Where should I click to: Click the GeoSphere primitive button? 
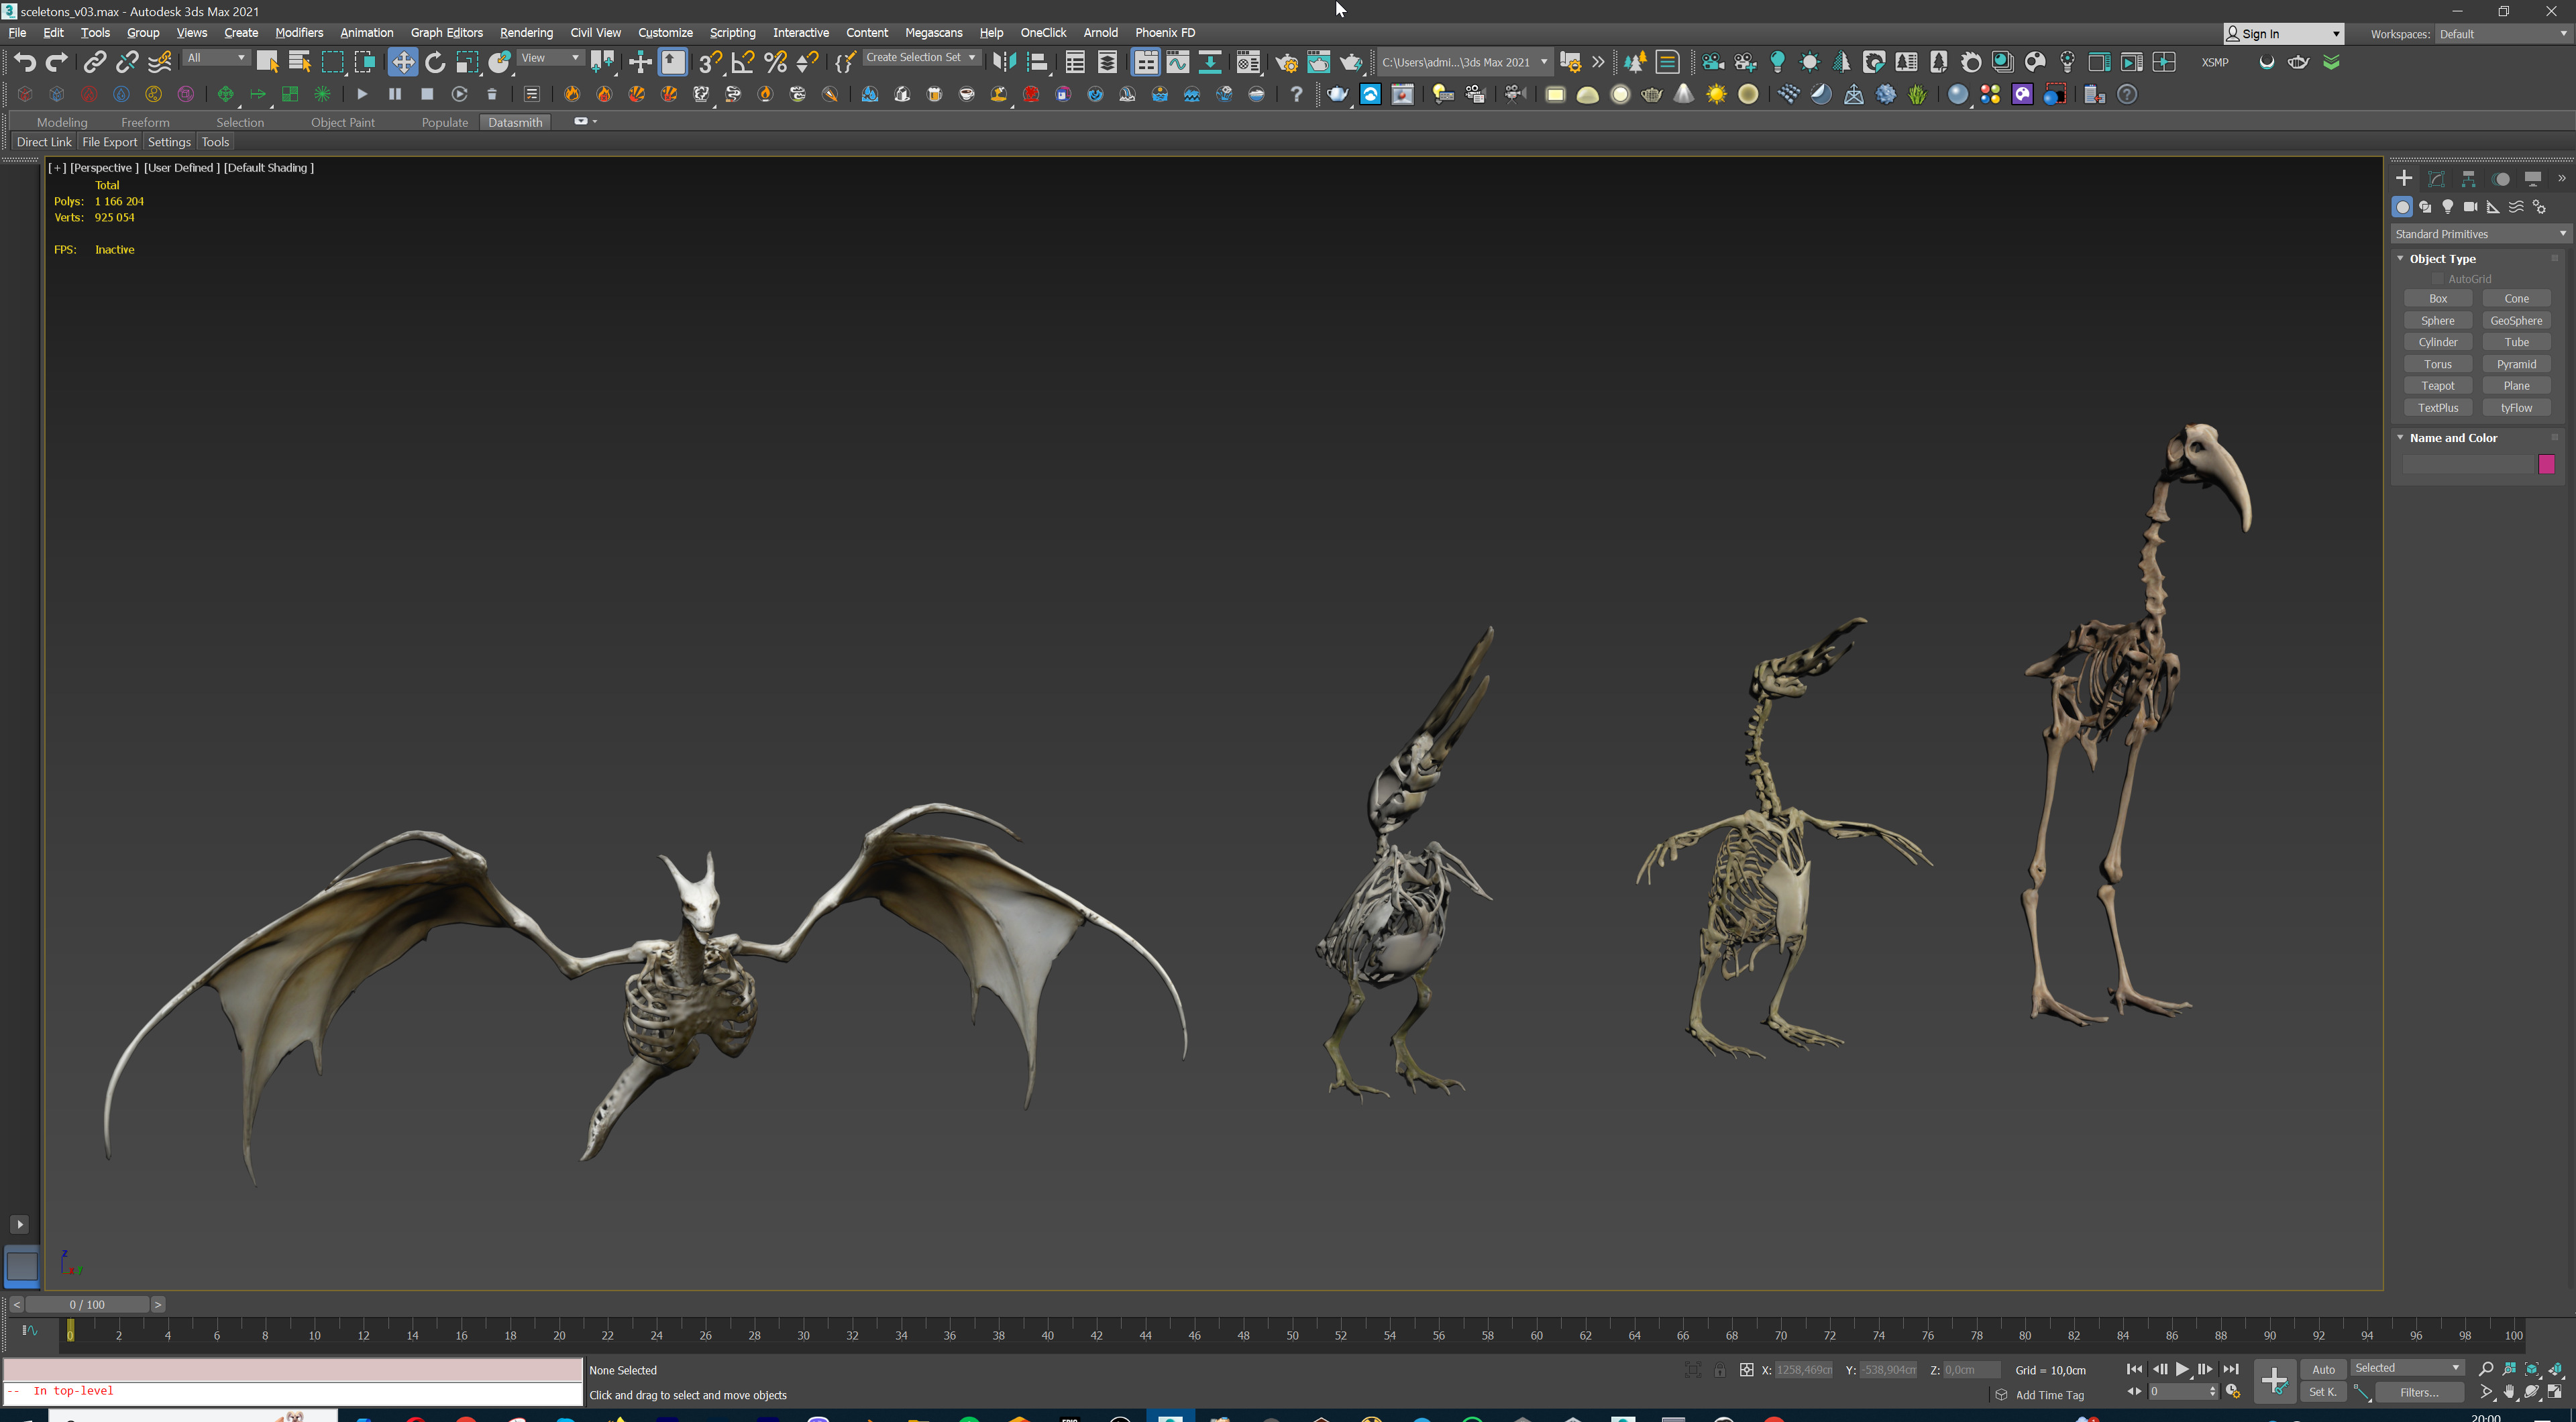click(x=2516, y=321)
